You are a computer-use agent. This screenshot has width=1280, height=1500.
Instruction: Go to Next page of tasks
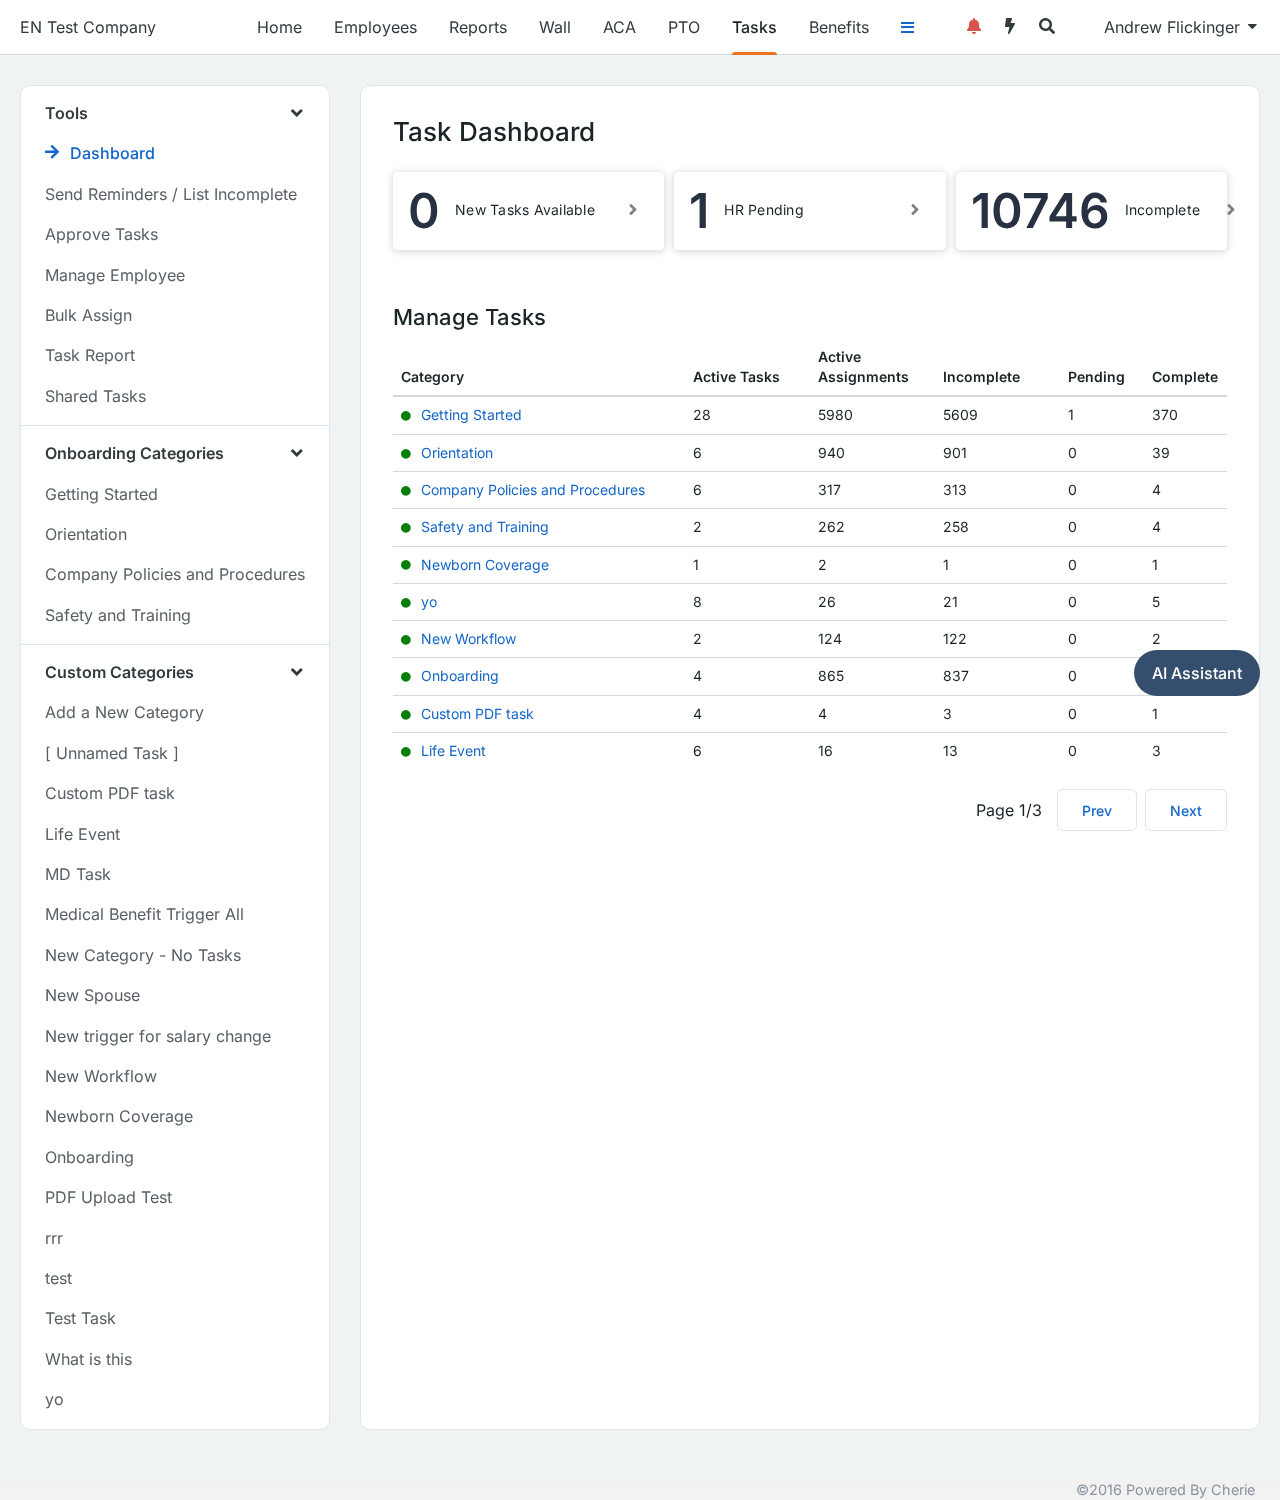(1185, 810)
